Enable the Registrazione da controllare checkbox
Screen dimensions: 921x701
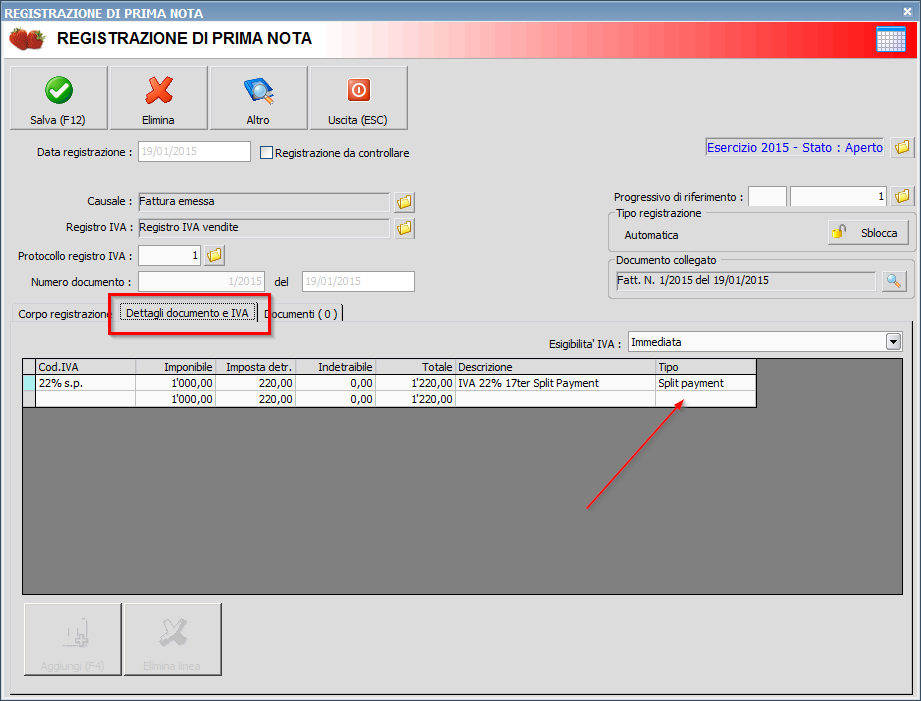point(266,152)
